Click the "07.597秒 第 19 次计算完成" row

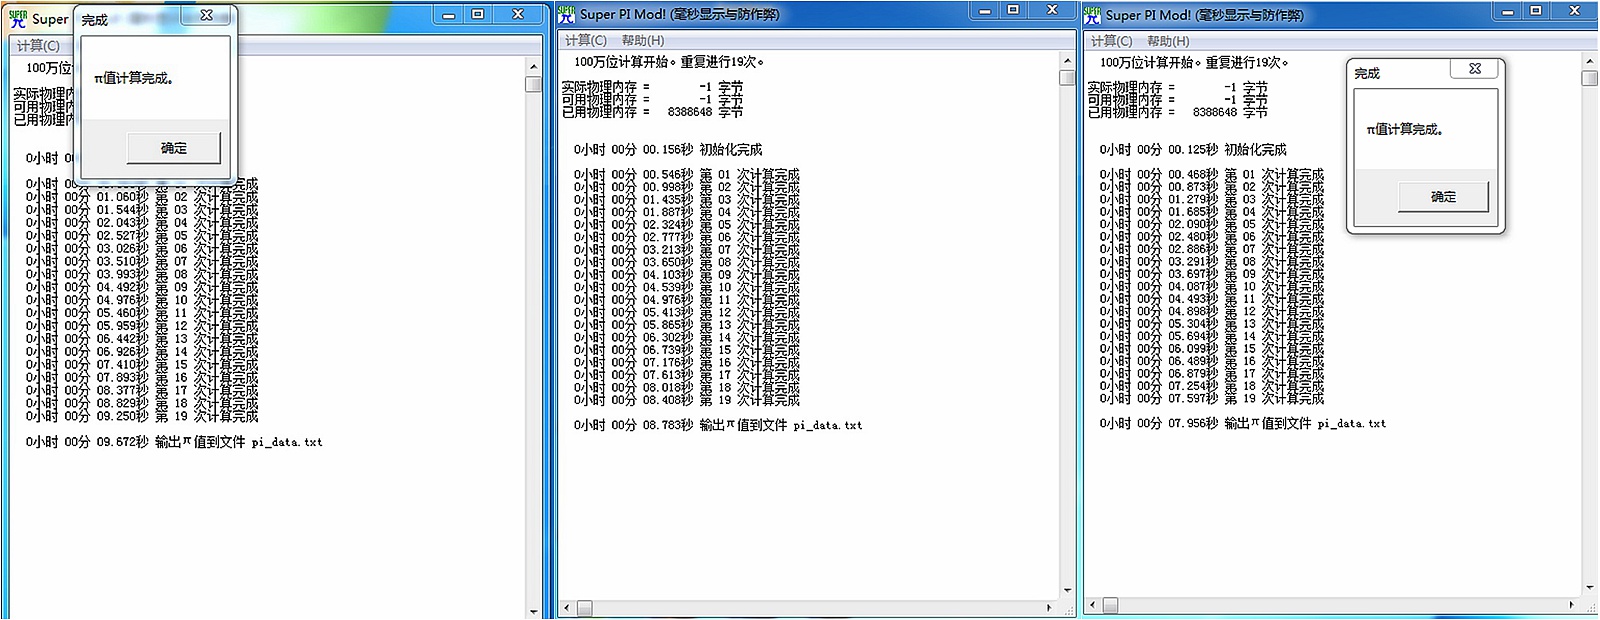pos(1212,399)
